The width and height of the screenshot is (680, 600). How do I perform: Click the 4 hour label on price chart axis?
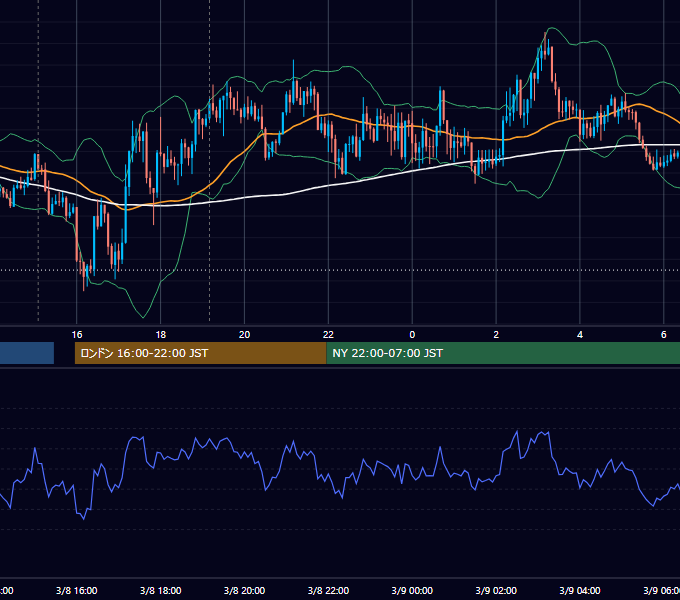tap(580, 335)
